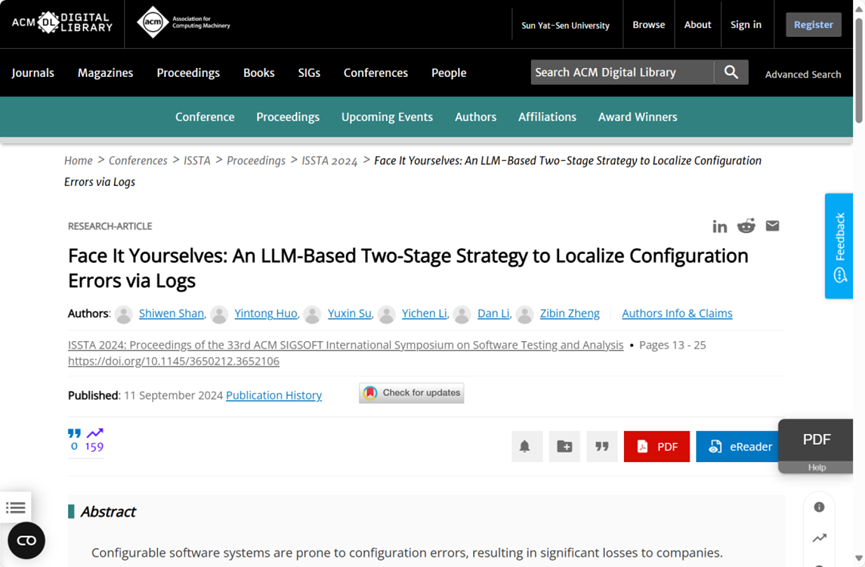Viewport: 865px width, 567px height.
Task: Open the Proceedings top menu
Action: [188, 73]
